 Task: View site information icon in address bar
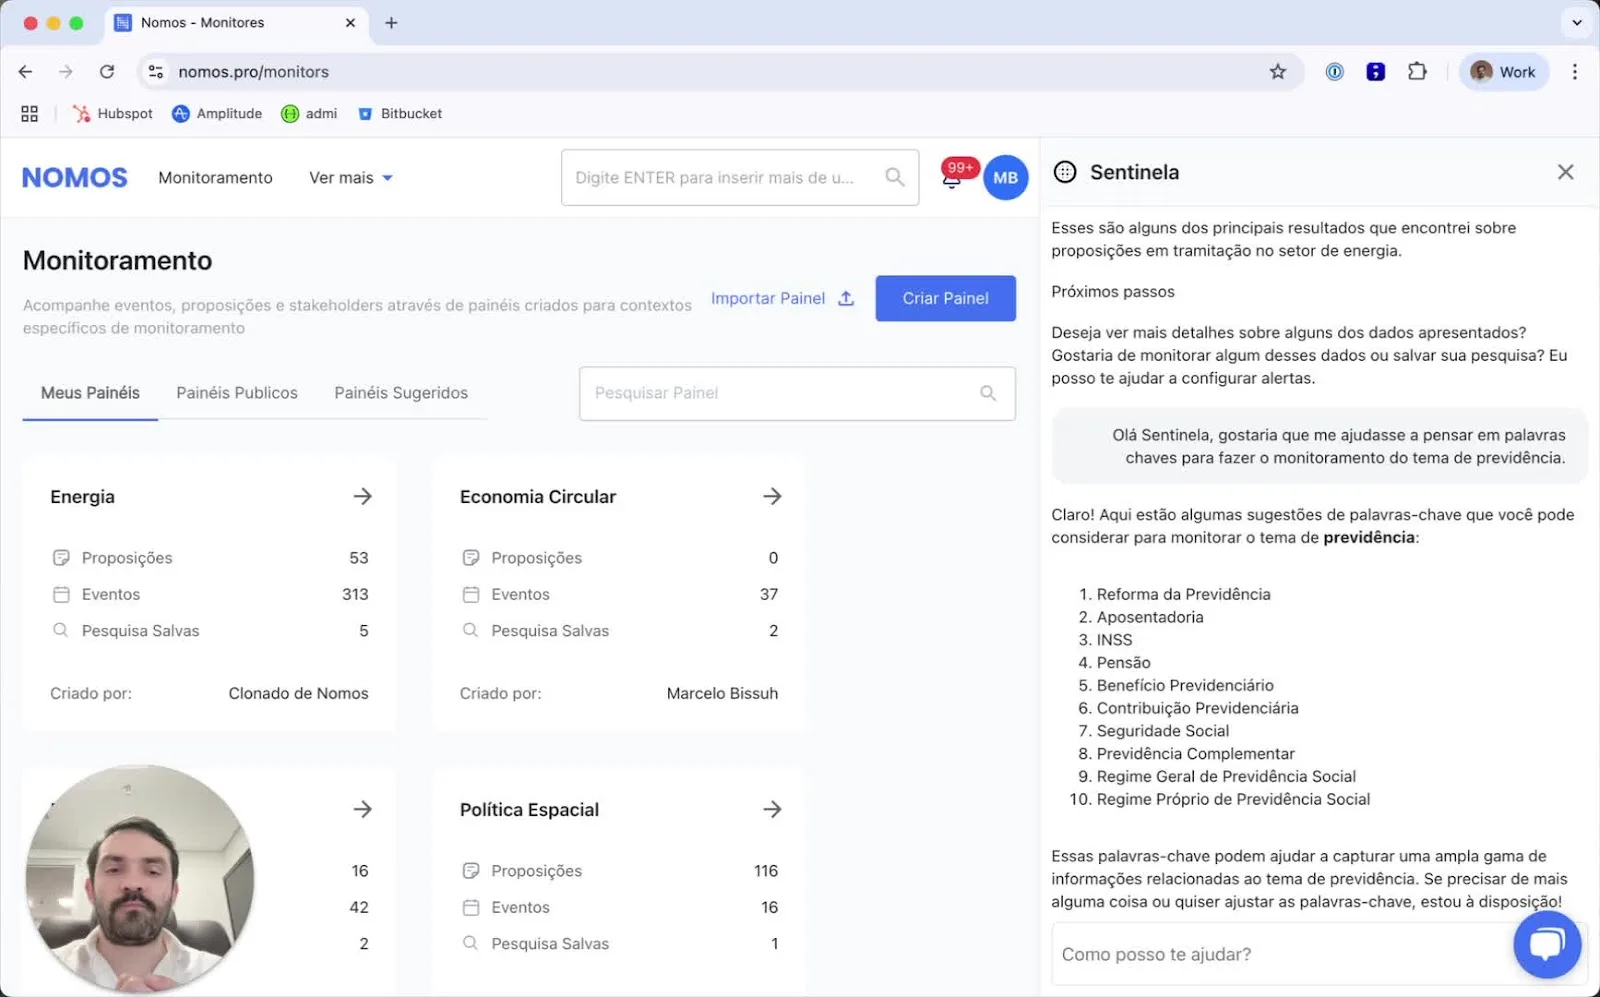point(156,72)
